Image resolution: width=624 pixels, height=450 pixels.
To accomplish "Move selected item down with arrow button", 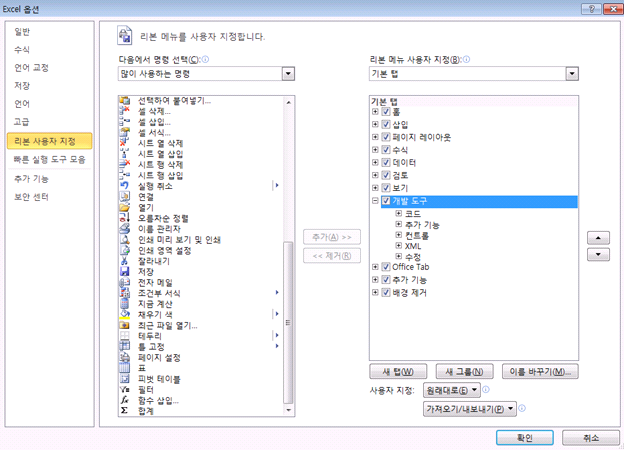I will click(598, 254).
